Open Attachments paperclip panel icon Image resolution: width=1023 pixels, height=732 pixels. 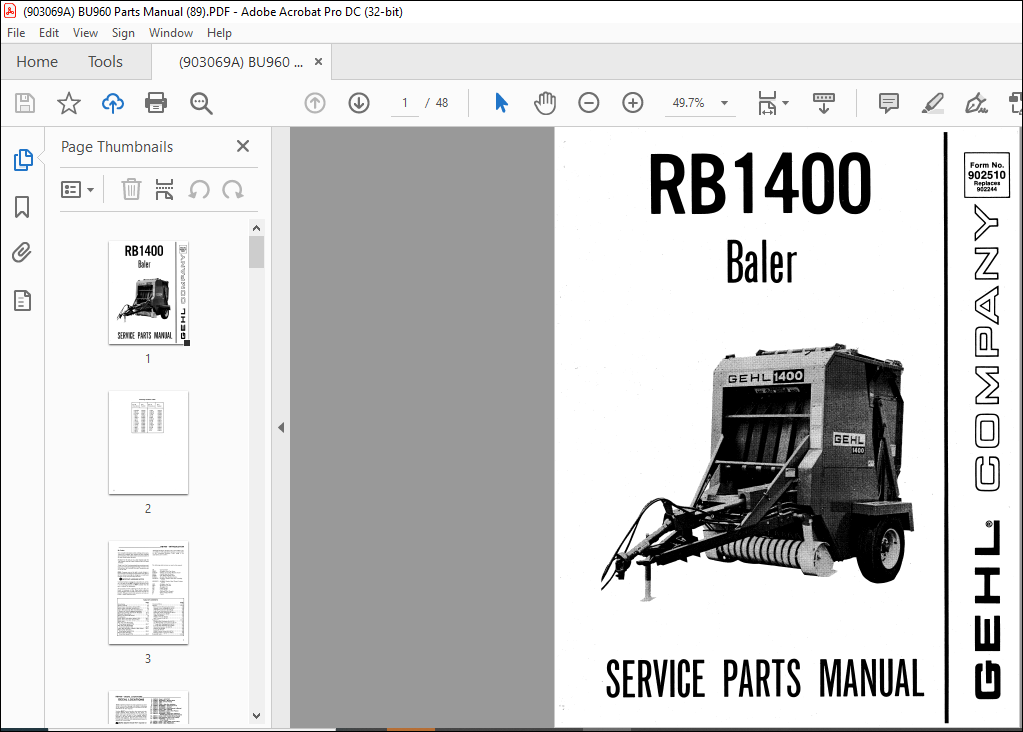pos(22,252)
